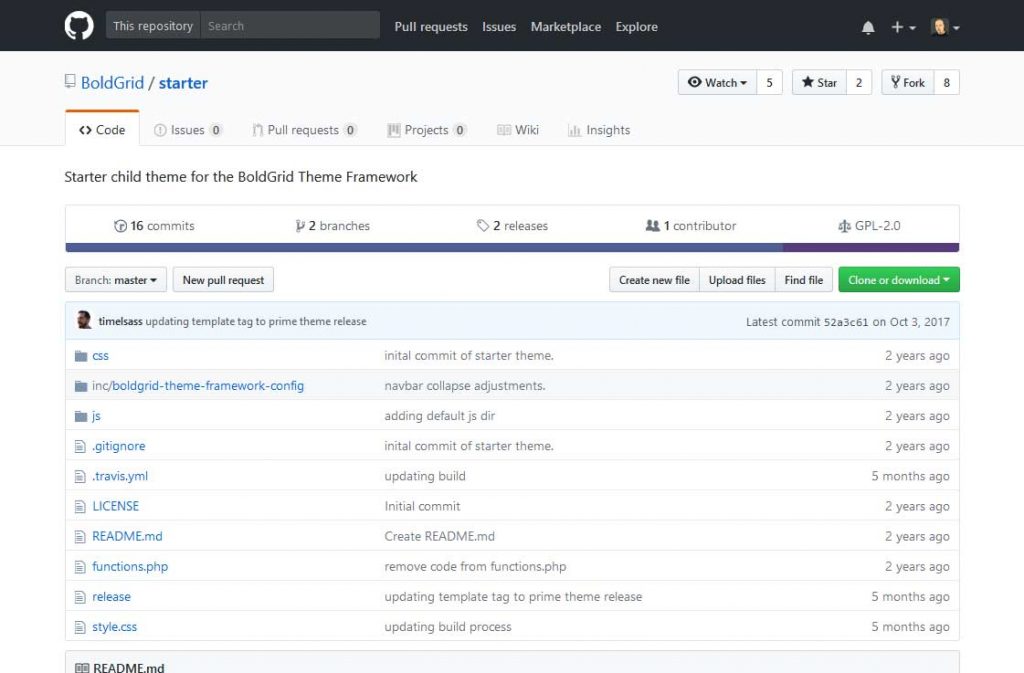The height and width of the screenshot is (673, 1024).
Task: Open the Wiki tab
Action: pyautogui.click(x=518, y=130)
